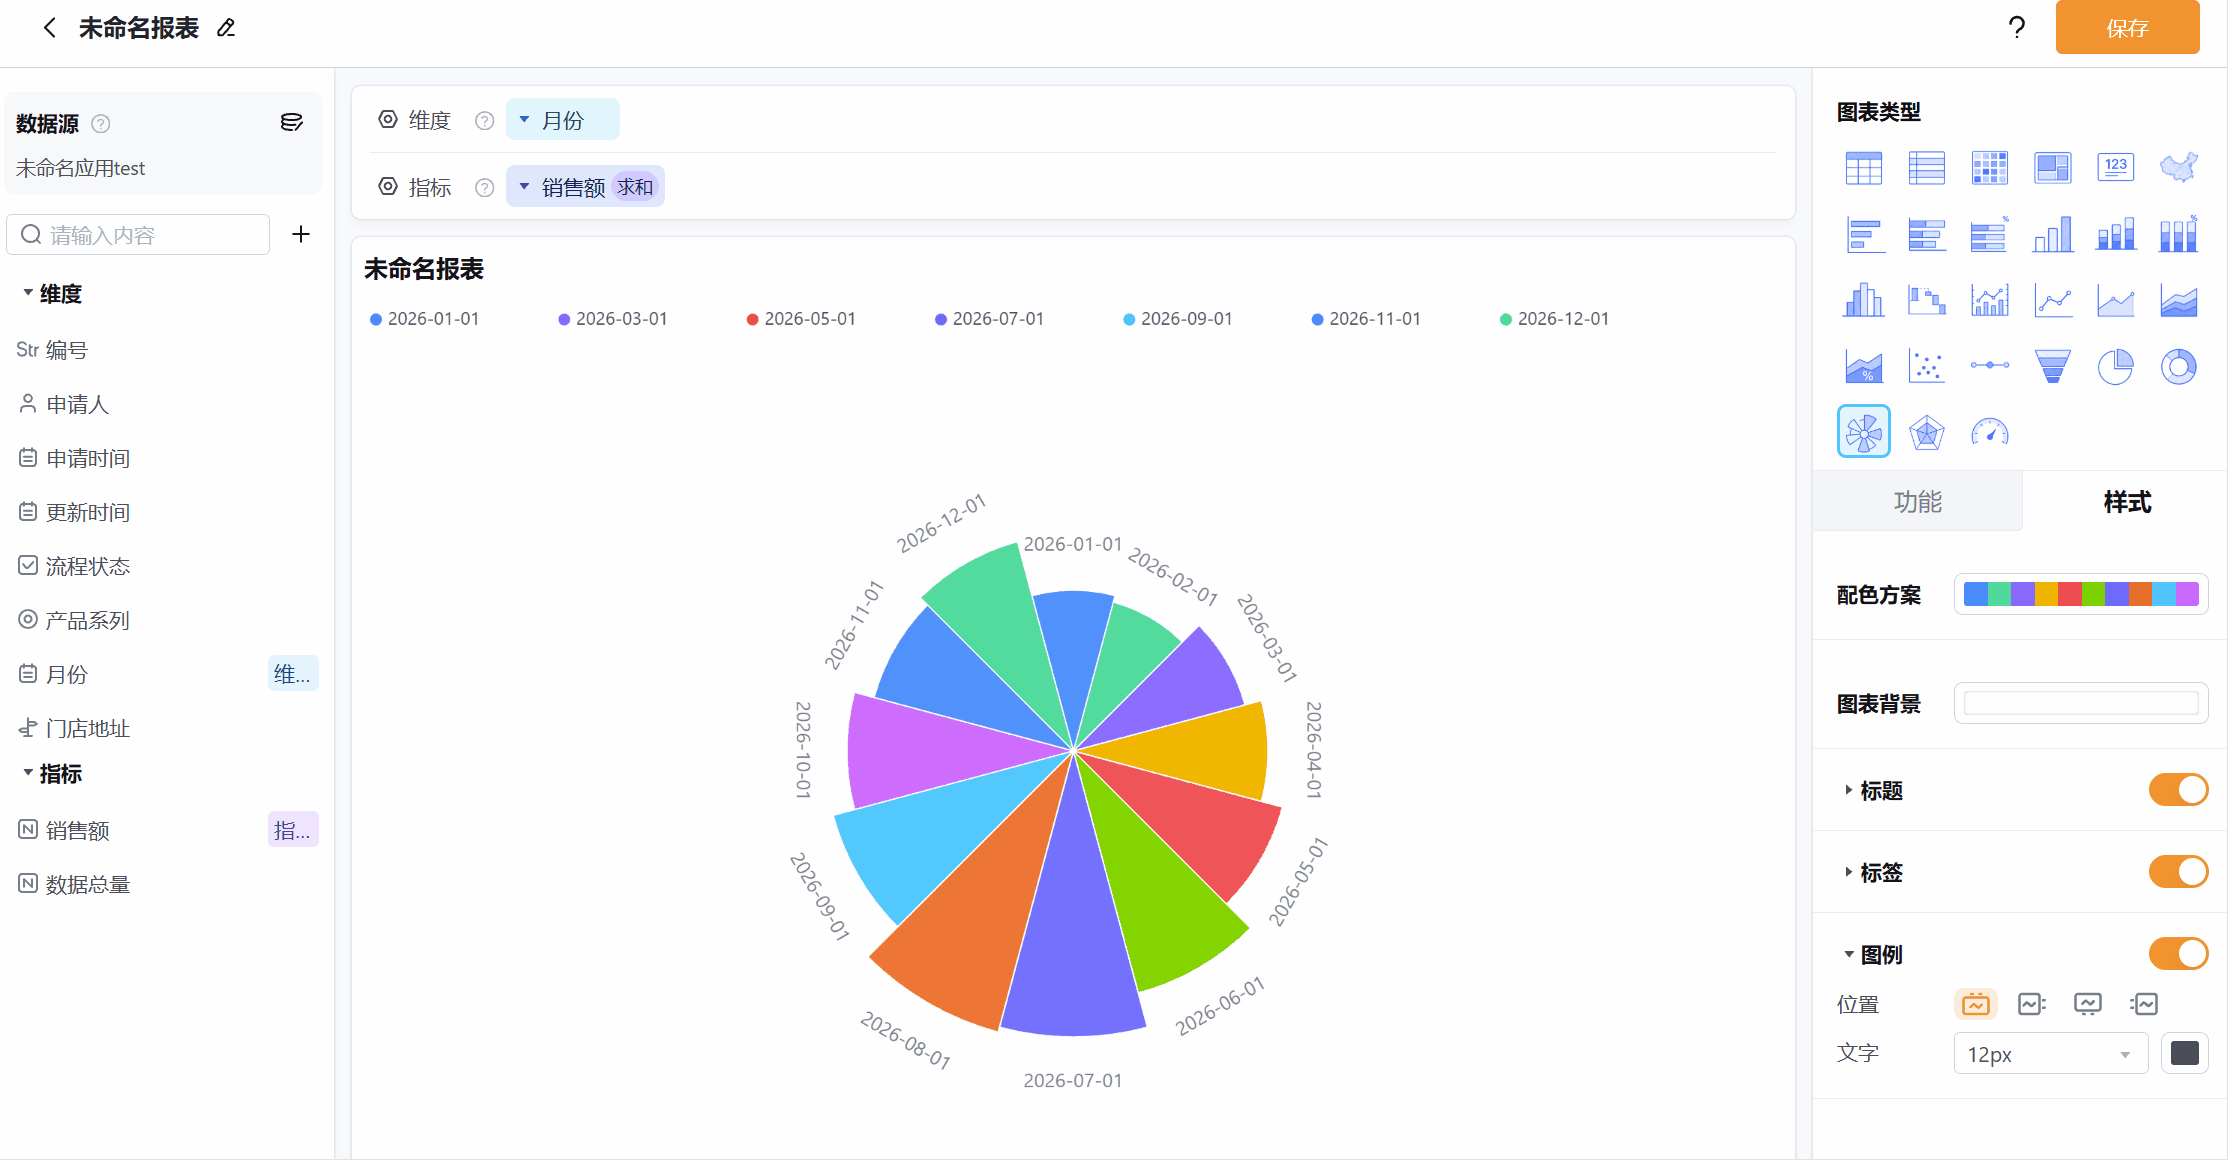Select the 产品系列 field in the list
The image size is (2228, 1160).
[74, 620]
